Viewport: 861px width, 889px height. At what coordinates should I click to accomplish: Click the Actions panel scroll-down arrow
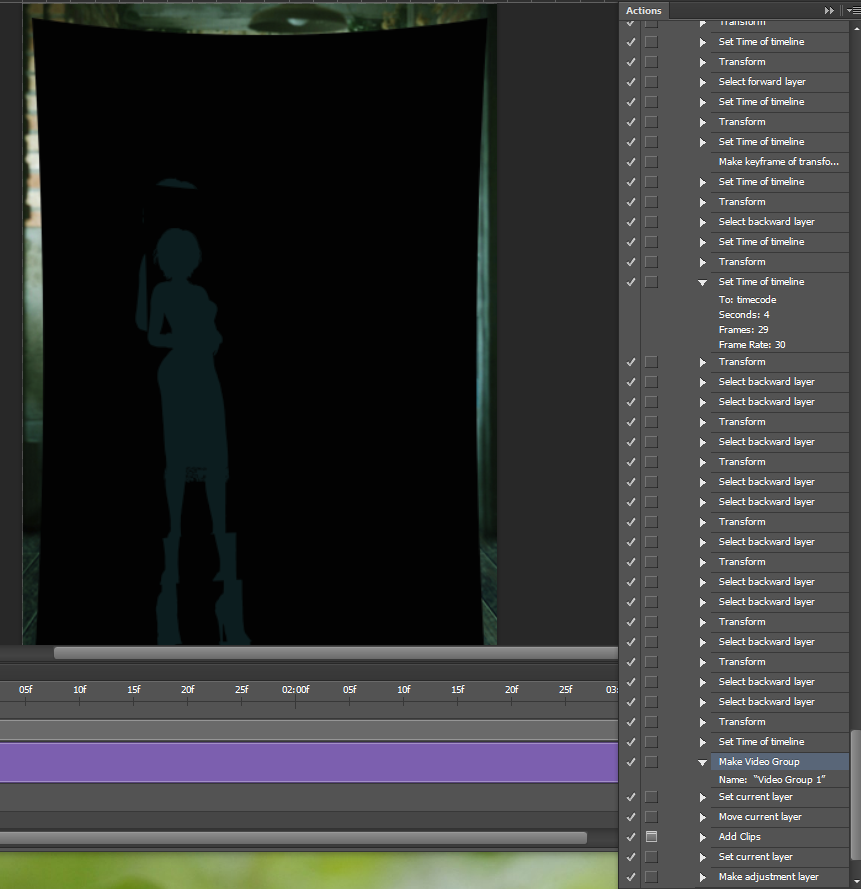[x=855, y=882]
